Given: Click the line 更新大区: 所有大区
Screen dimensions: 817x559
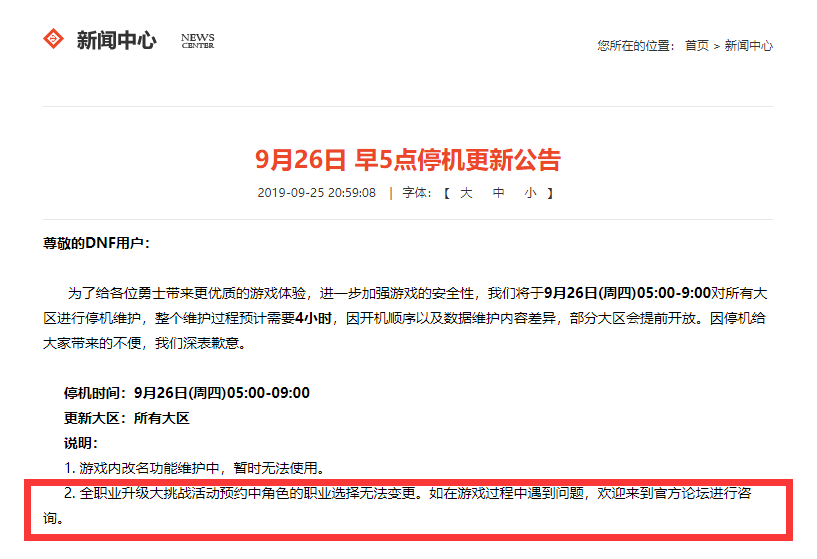Looking at the screenshot, I should [127, 418].
